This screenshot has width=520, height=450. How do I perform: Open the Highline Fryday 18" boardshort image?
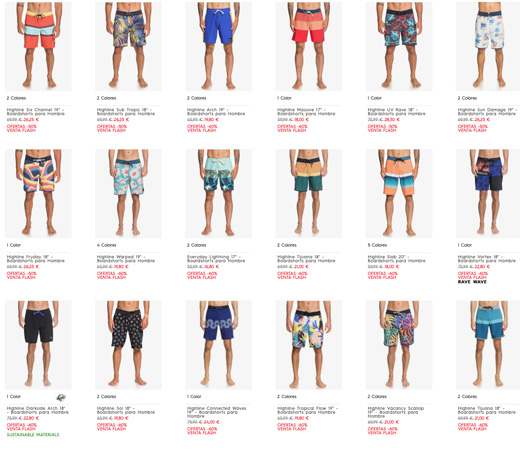38,194
